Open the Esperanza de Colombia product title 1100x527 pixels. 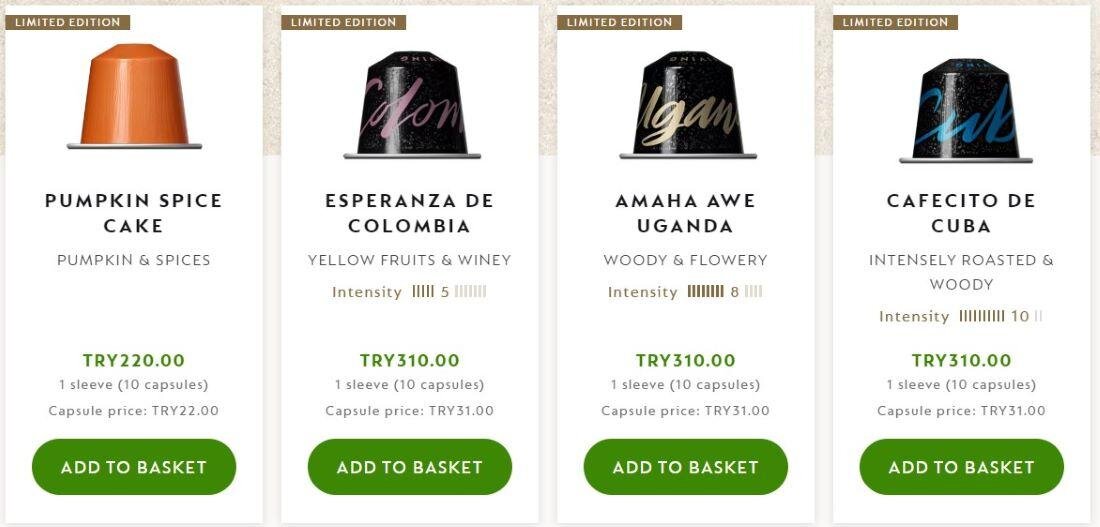tap(410, 213)
